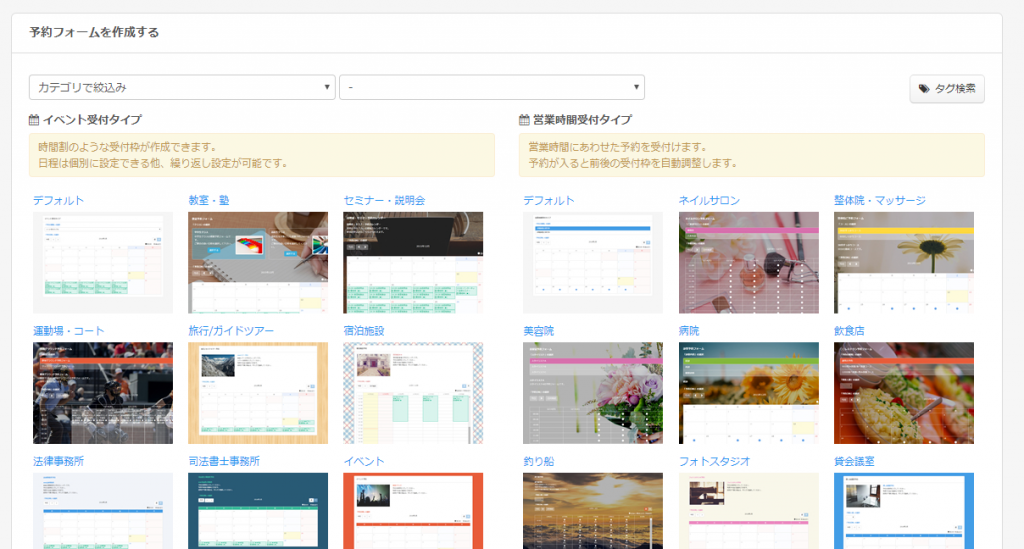Open the カテゴリで絞込み dropdown
The height and width of the screenshot is (549, 1024).
[182, 88]
